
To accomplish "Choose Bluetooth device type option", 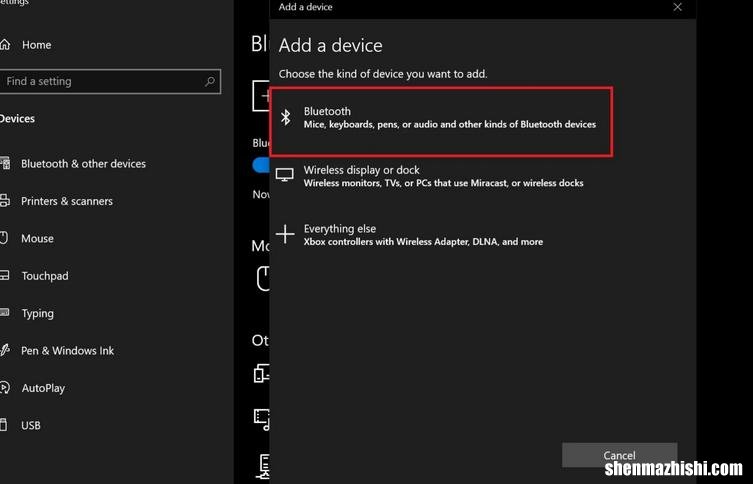I will point(441,121).
